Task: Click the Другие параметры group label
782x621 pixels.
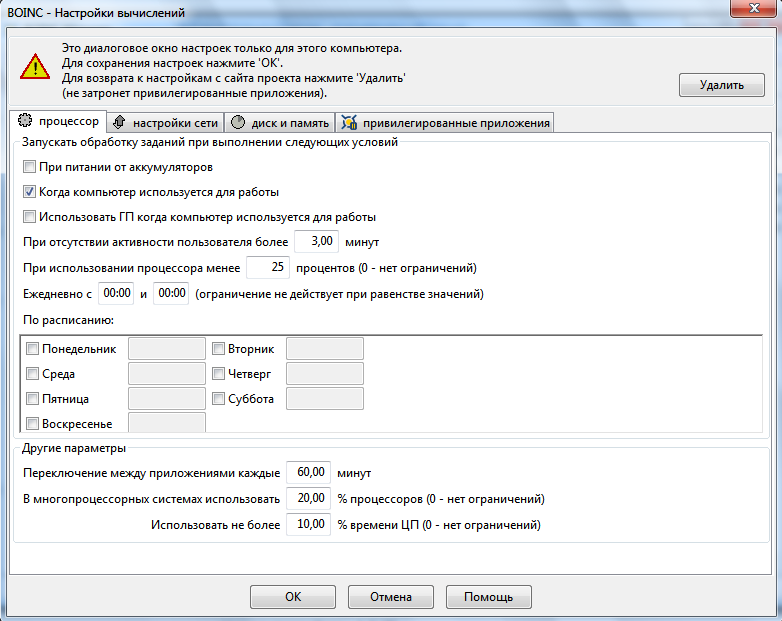Action: tap(74, 448)
